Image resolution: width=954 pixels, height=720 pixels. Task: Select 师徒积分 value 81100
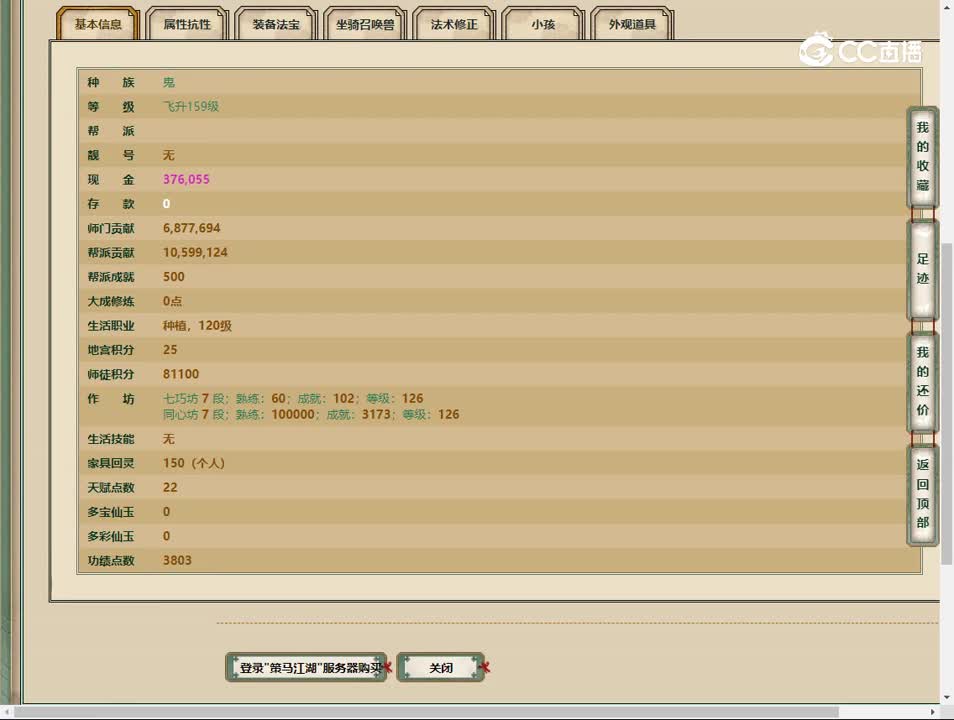[181, 374]
